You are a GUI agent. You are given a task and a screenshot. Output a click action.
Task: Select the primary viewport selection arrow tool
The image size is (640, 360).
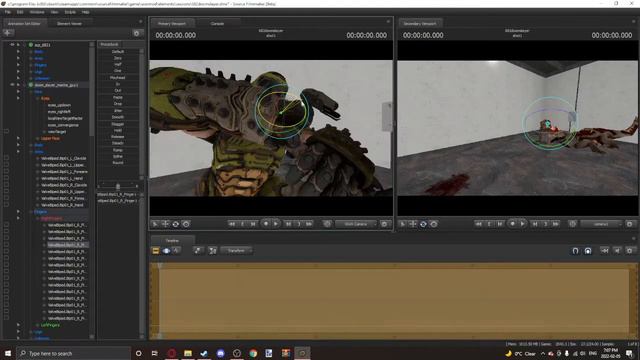pyautogui.click(x=155, y=224)
